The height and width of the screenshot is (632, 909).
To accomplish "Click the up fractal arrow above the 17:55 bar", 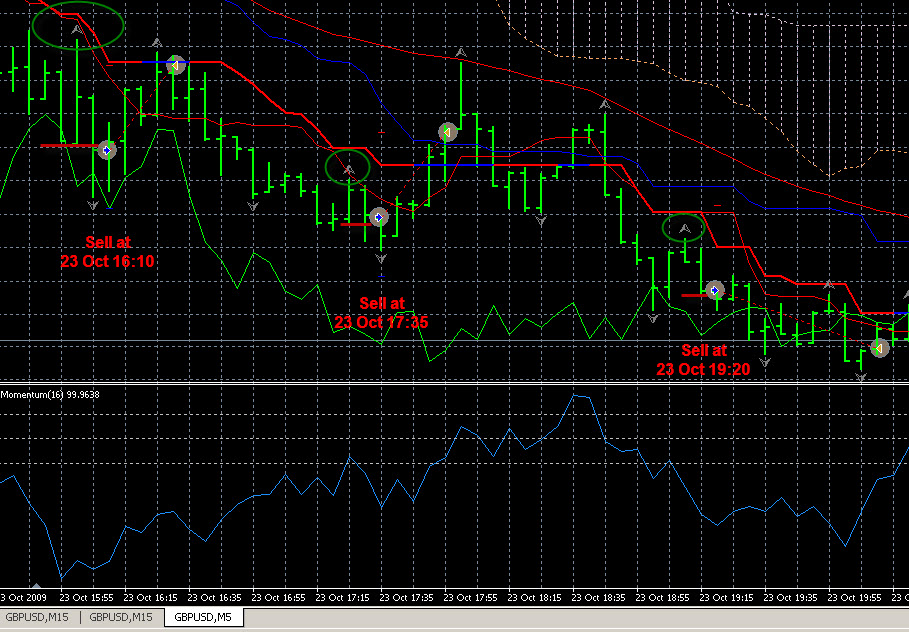I will coord(460,53).
